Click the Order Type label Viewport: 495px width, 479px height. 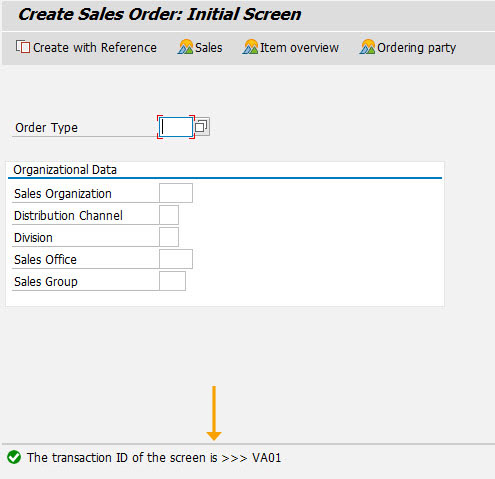point(46,128)
